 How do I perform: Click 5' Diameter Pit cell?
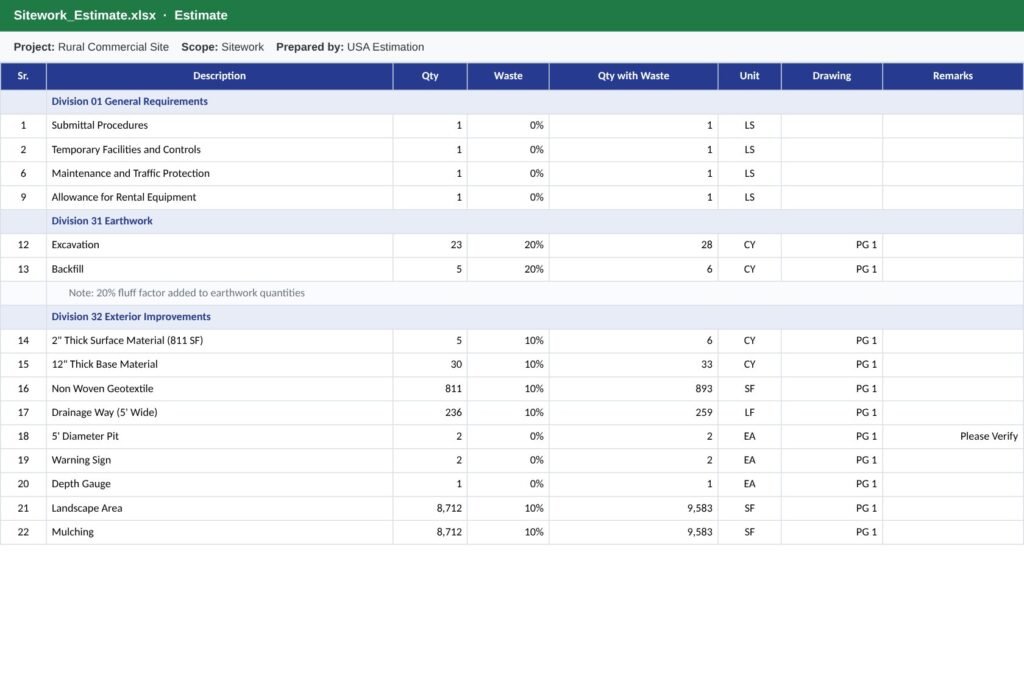(x=219, y=436)
